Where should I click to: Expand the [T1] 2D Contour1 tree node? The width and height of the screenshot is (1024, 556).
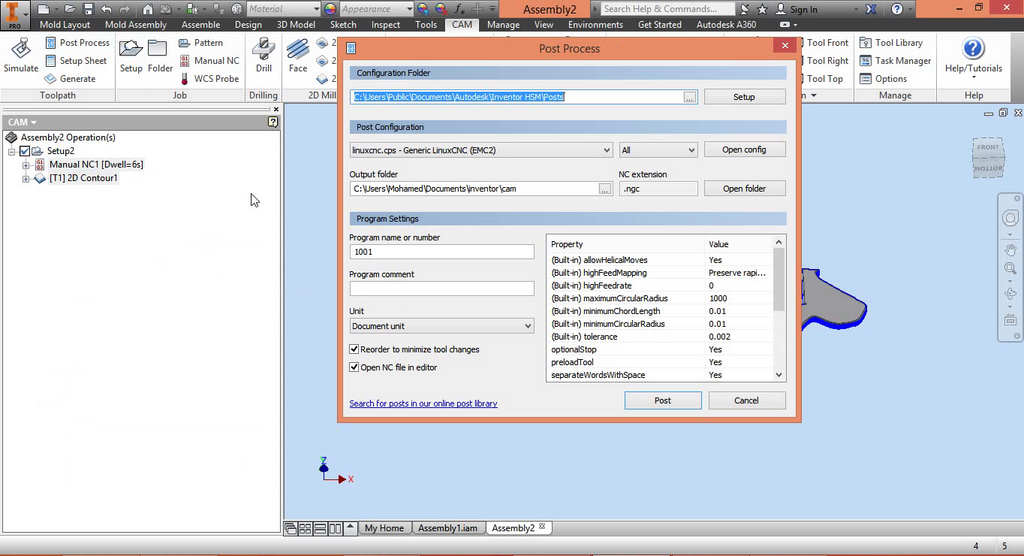pyautogui.click(x=25, y=178)
